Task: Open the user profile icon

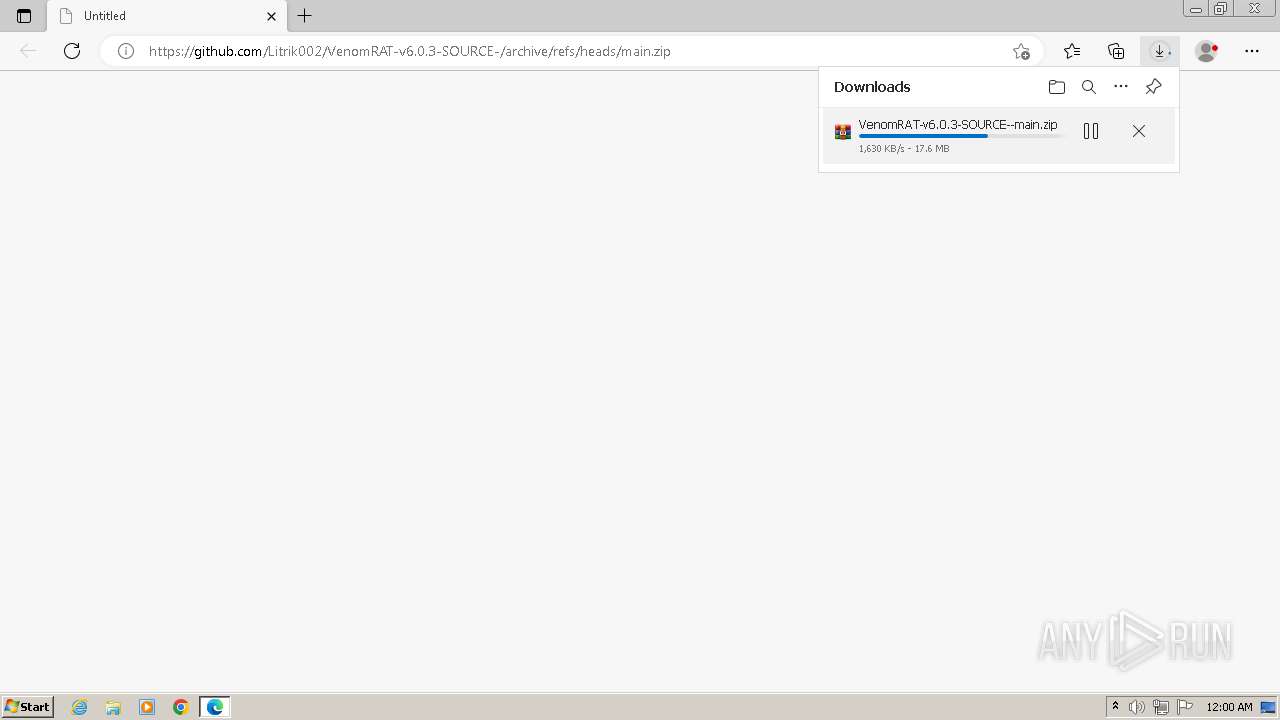Action: pos(1207,51)
